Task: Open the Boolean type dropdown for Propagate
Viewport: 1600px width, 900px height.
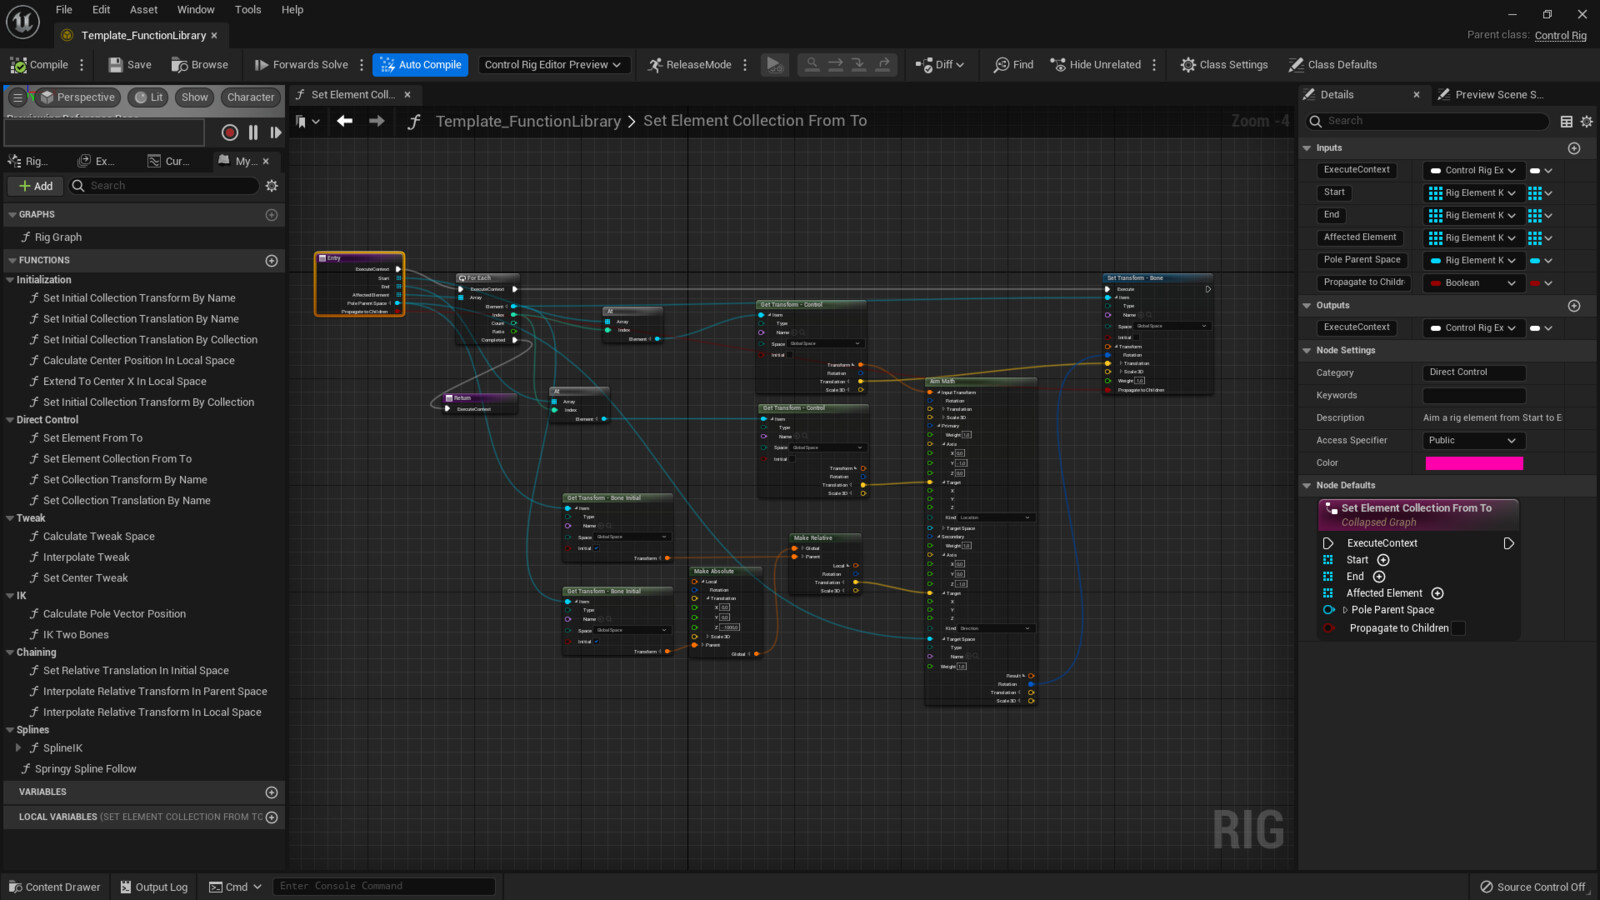Action: pyautogui.click(x=1473, y=283)
